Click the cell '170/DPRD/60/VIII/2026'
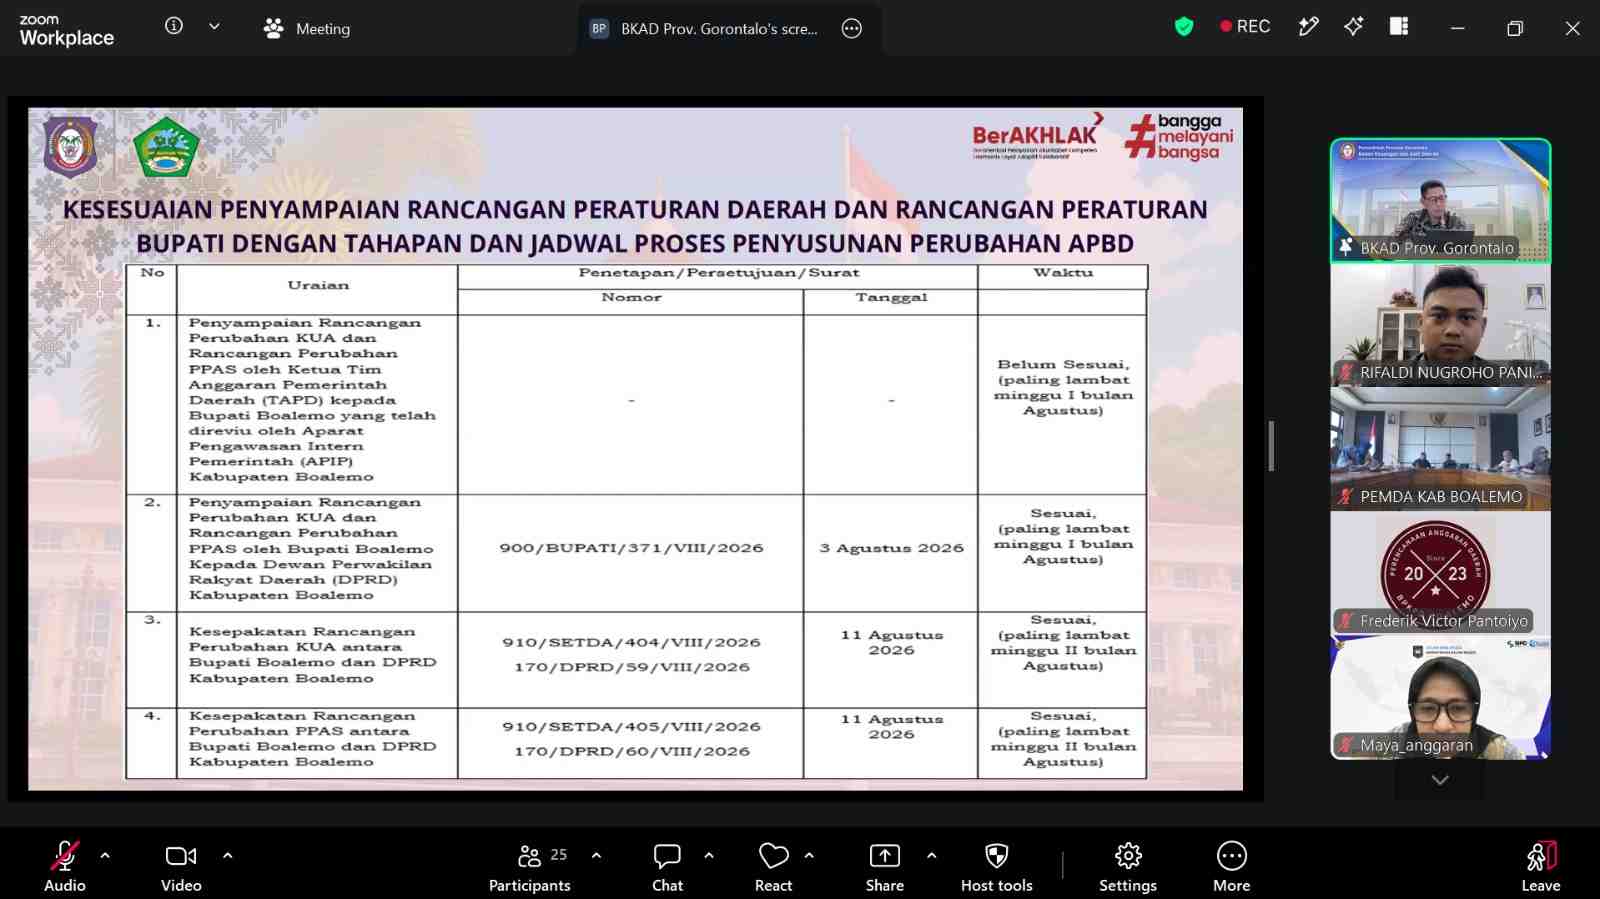This screenshot has width=1600, height=899. (631, 751)
